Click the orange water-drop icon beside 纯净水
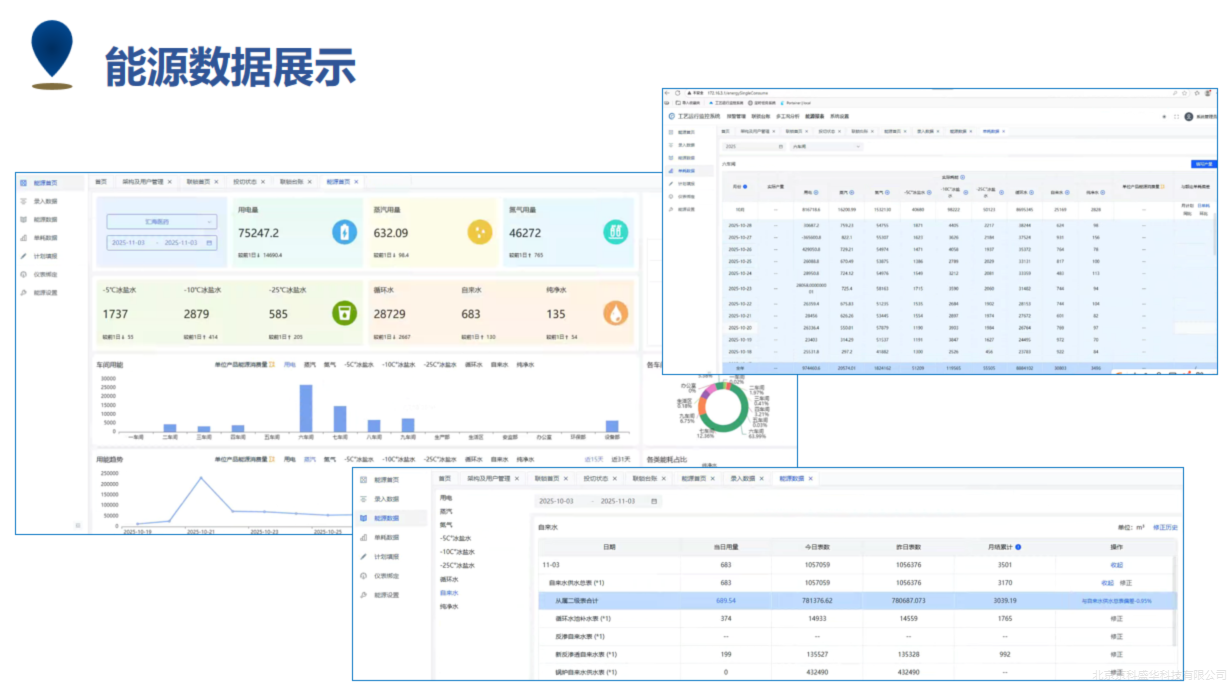Viewport: 1232px width, 684px height. pos(615,312)
